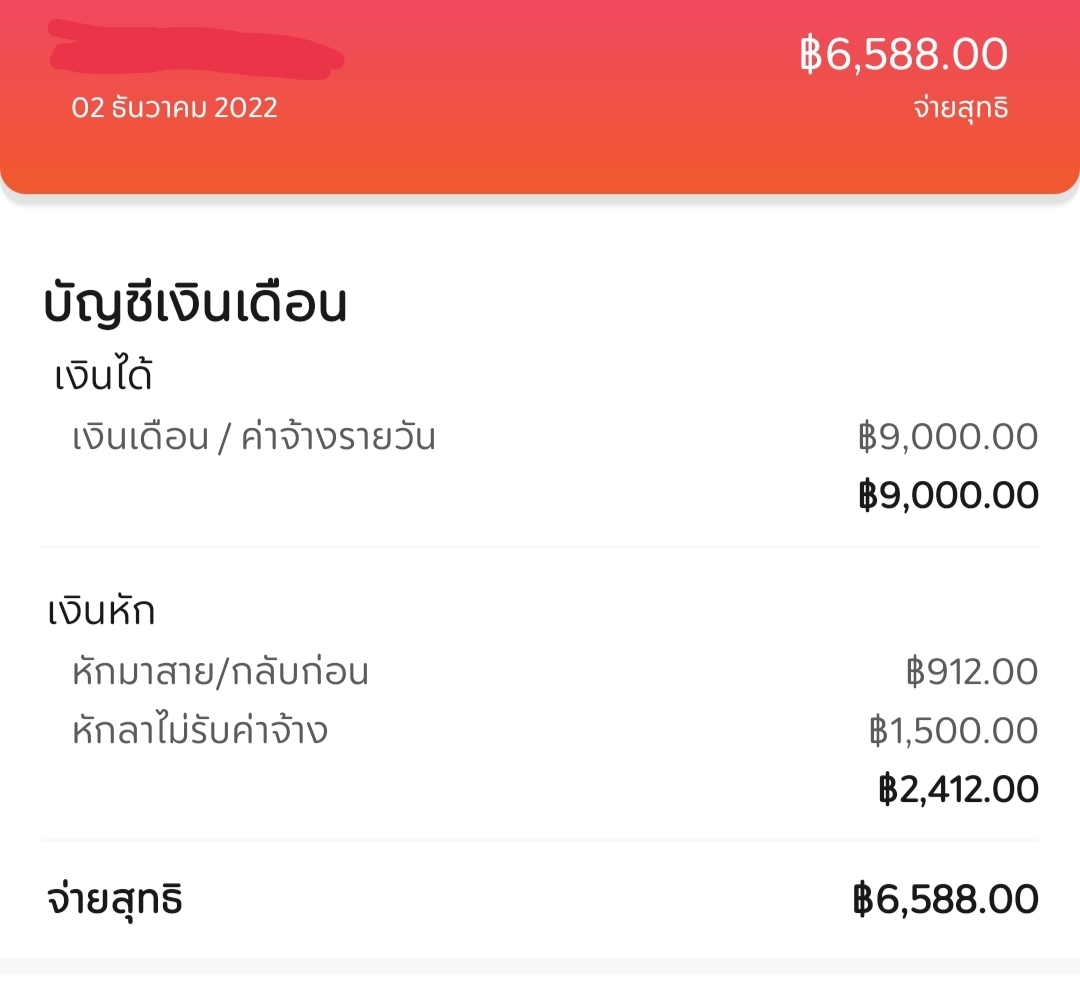Screen dimensions: 1080x994
Task: Tap the divider above net pay row
Action: [x=539, y=840]
